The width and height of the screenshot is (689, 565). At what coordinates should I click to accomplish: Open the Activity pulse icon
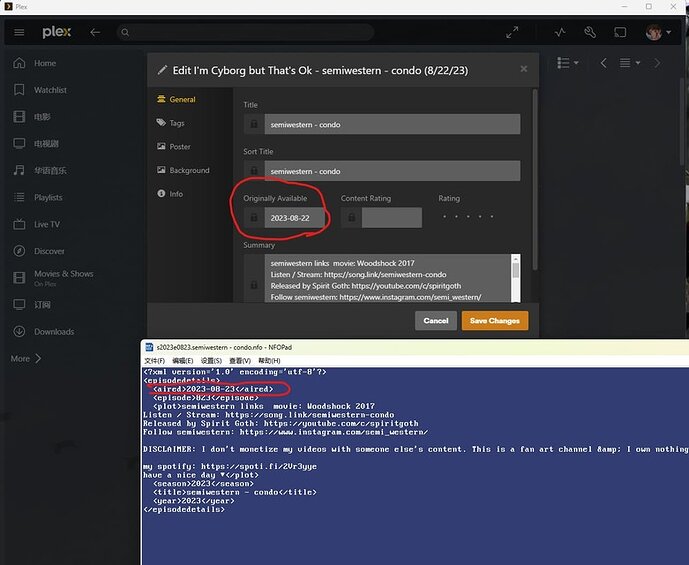[560, 32]
